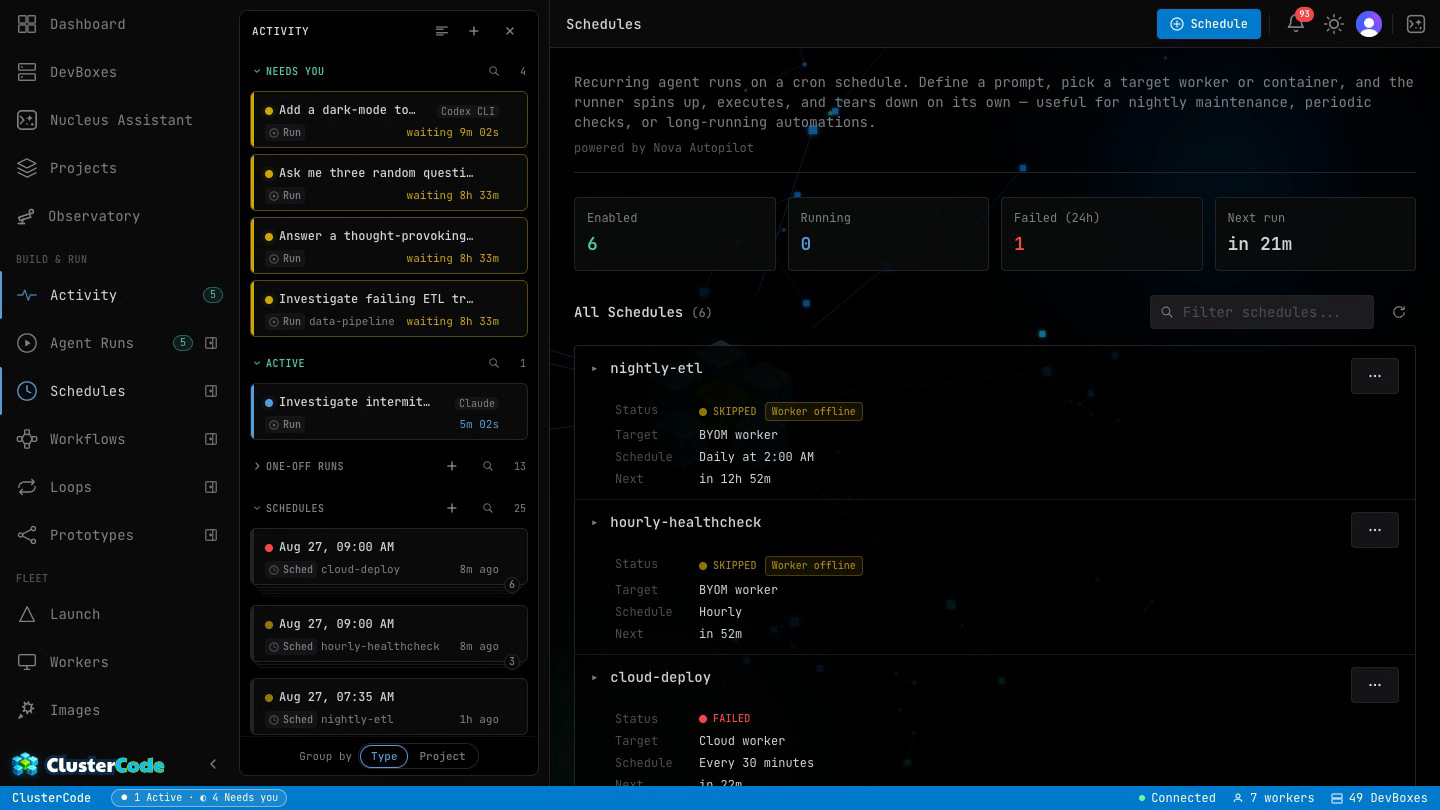This screenshot has height=810, width=1440.
Task: Pop out Workflows into a panel
Action: point(211,439)
